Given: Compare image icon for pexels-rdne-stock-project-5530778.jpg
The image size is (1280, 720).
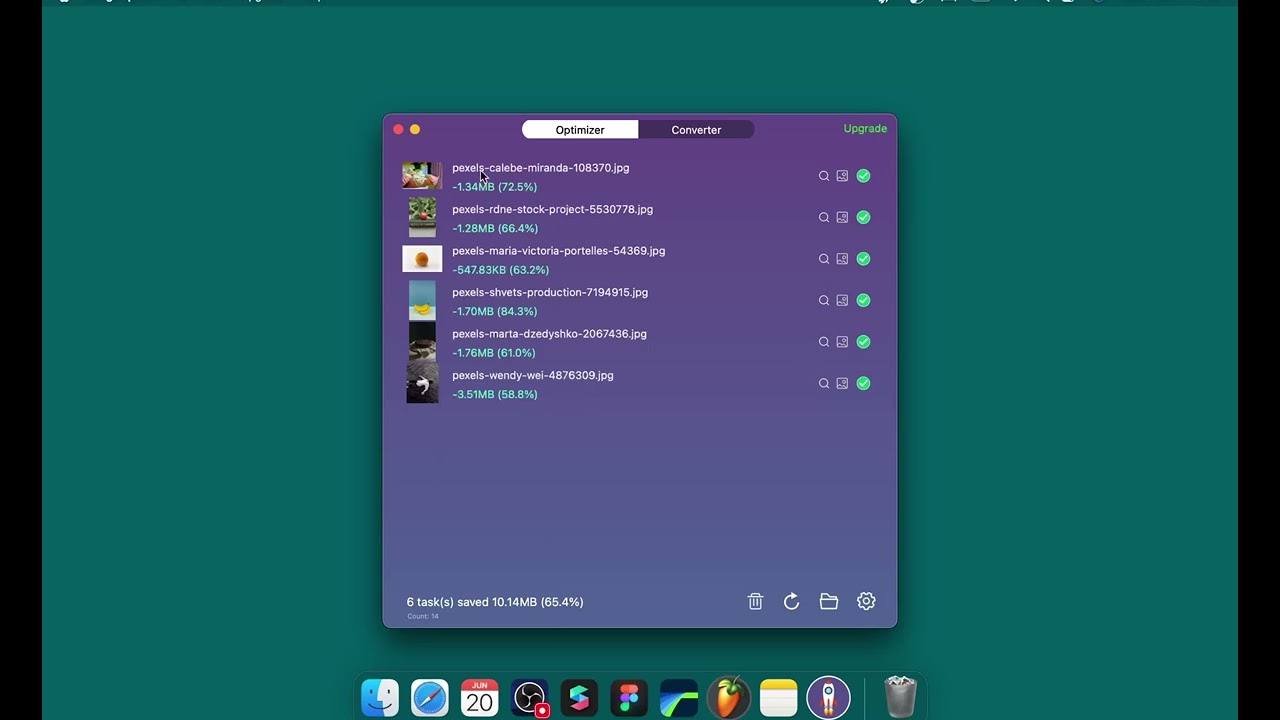Looking at the screenshot, I should point(842,217).
